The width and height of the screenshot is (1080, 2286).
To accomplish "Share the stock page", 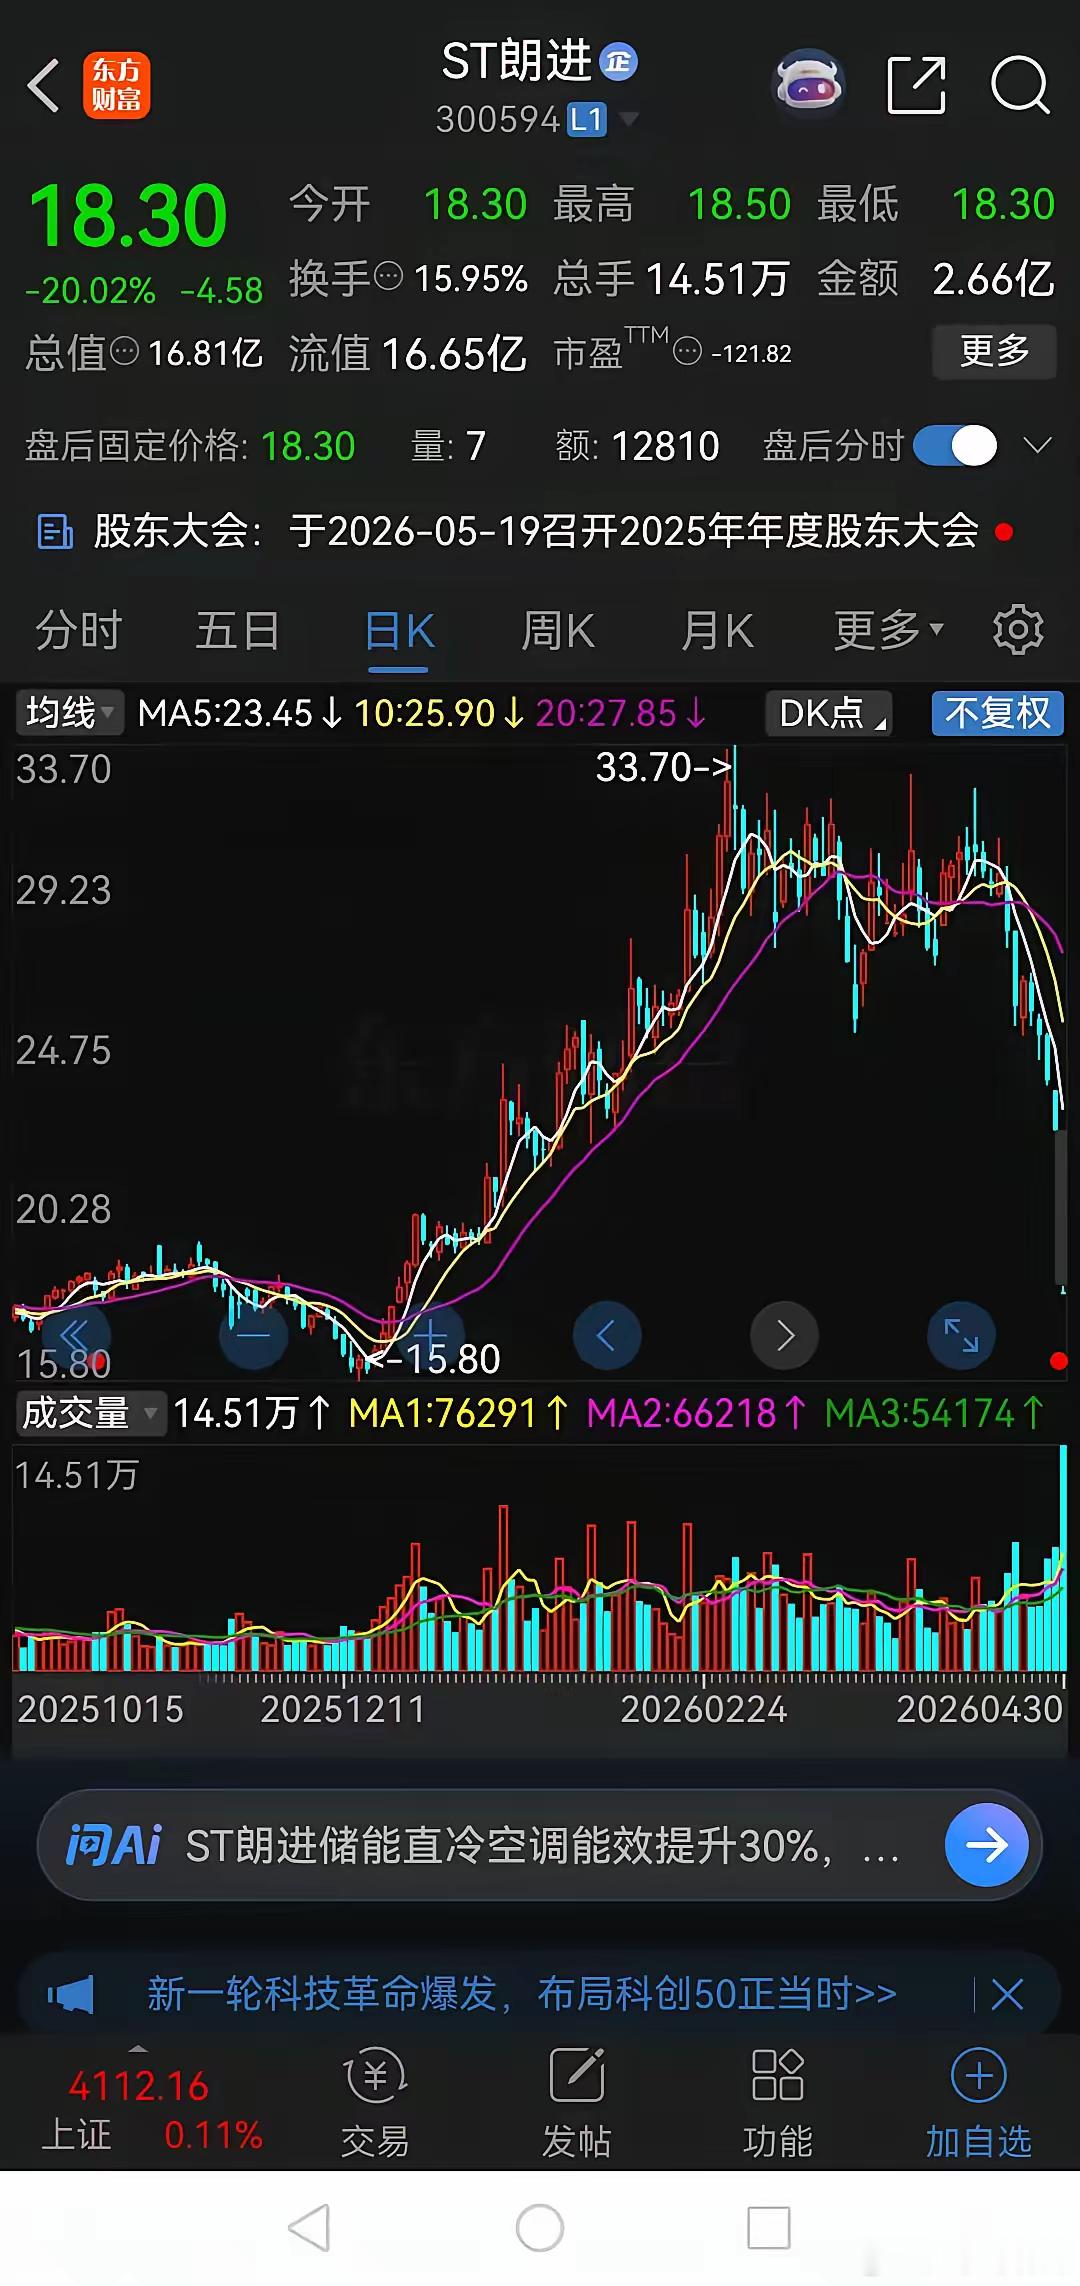I will point(916,86).
